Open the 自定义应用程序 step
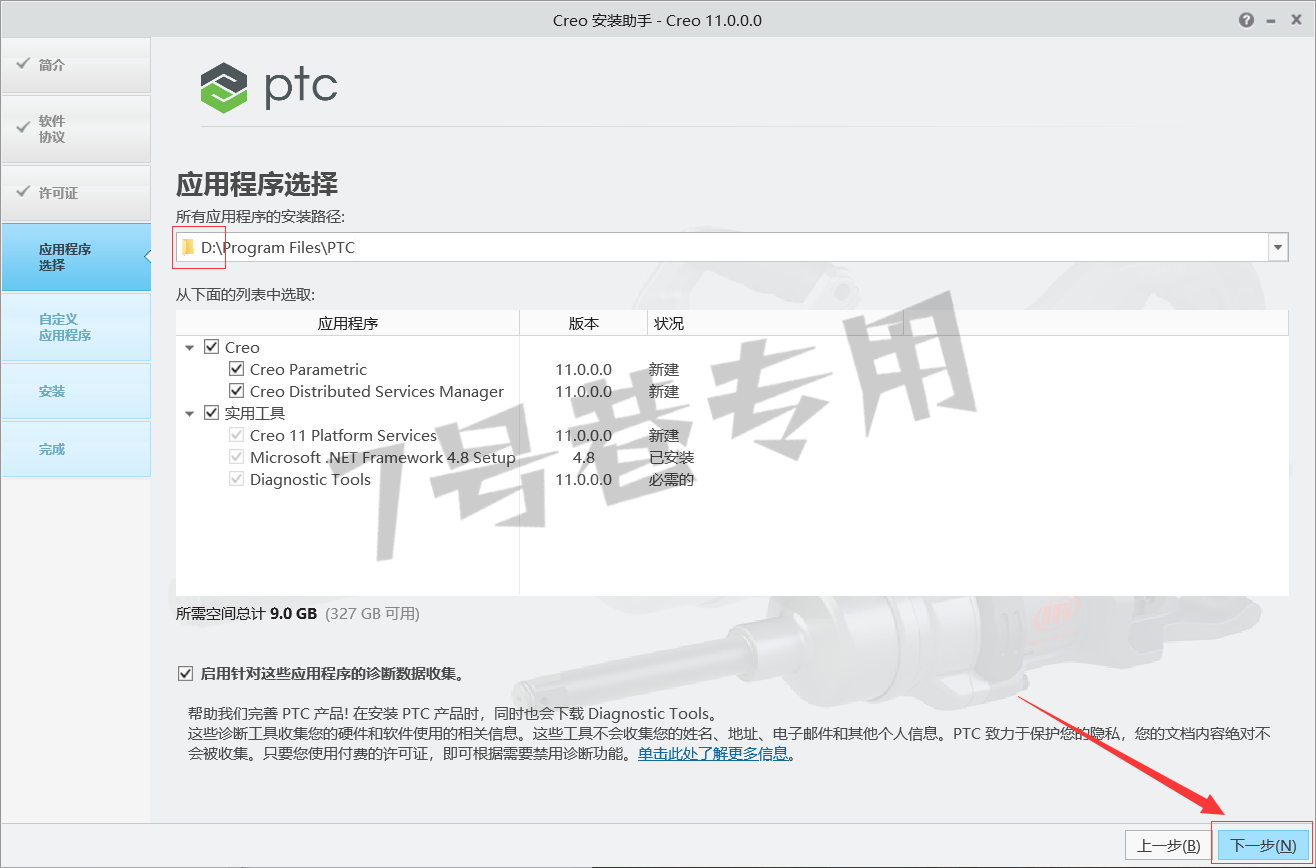1316x868 pixels. (76, 327)
